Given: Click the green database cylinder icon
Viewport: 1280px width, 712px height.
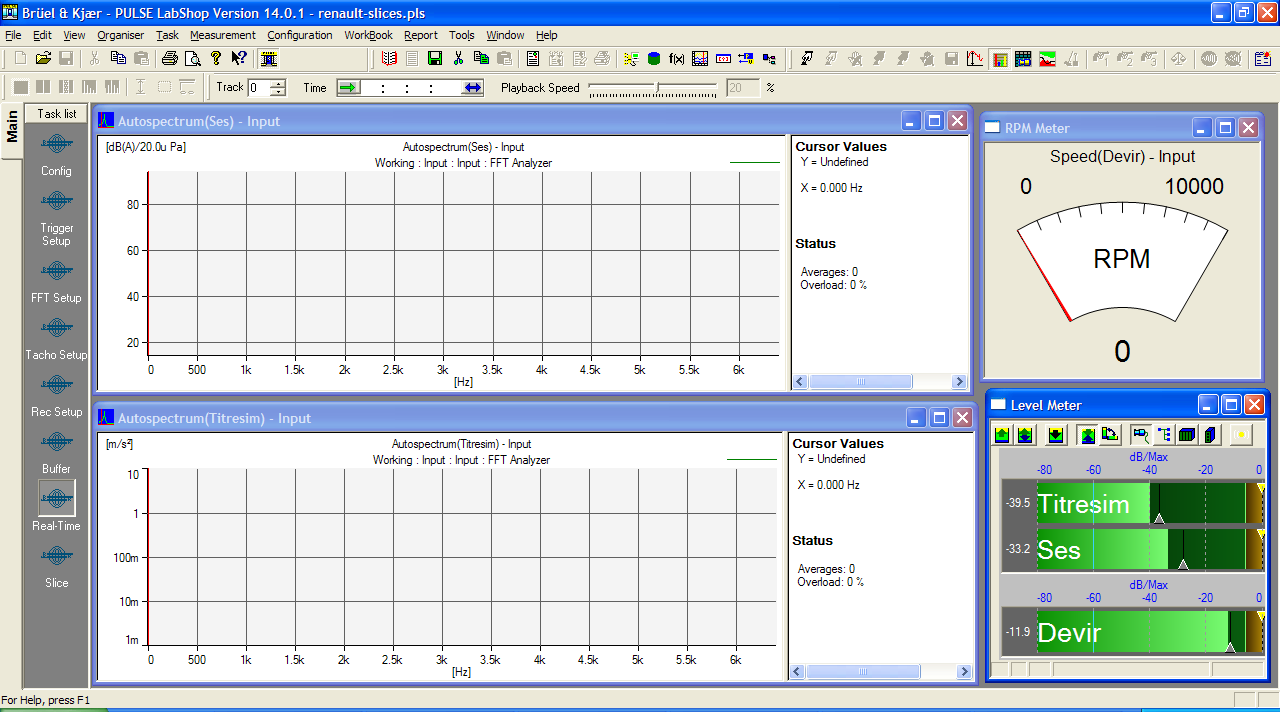Looking at the screenshot, I should 654,59.
